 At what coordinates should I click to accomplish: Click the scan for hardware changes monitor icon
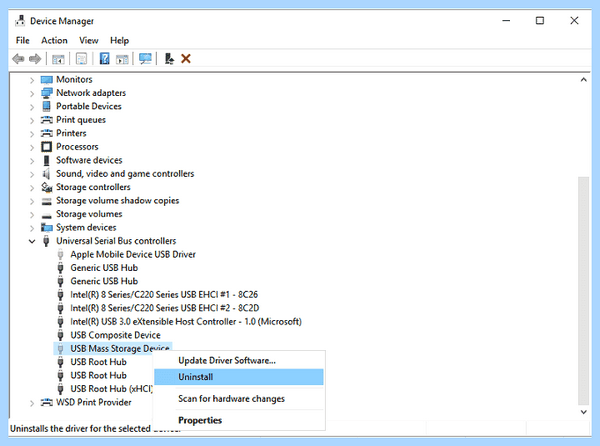coord(145,59)
